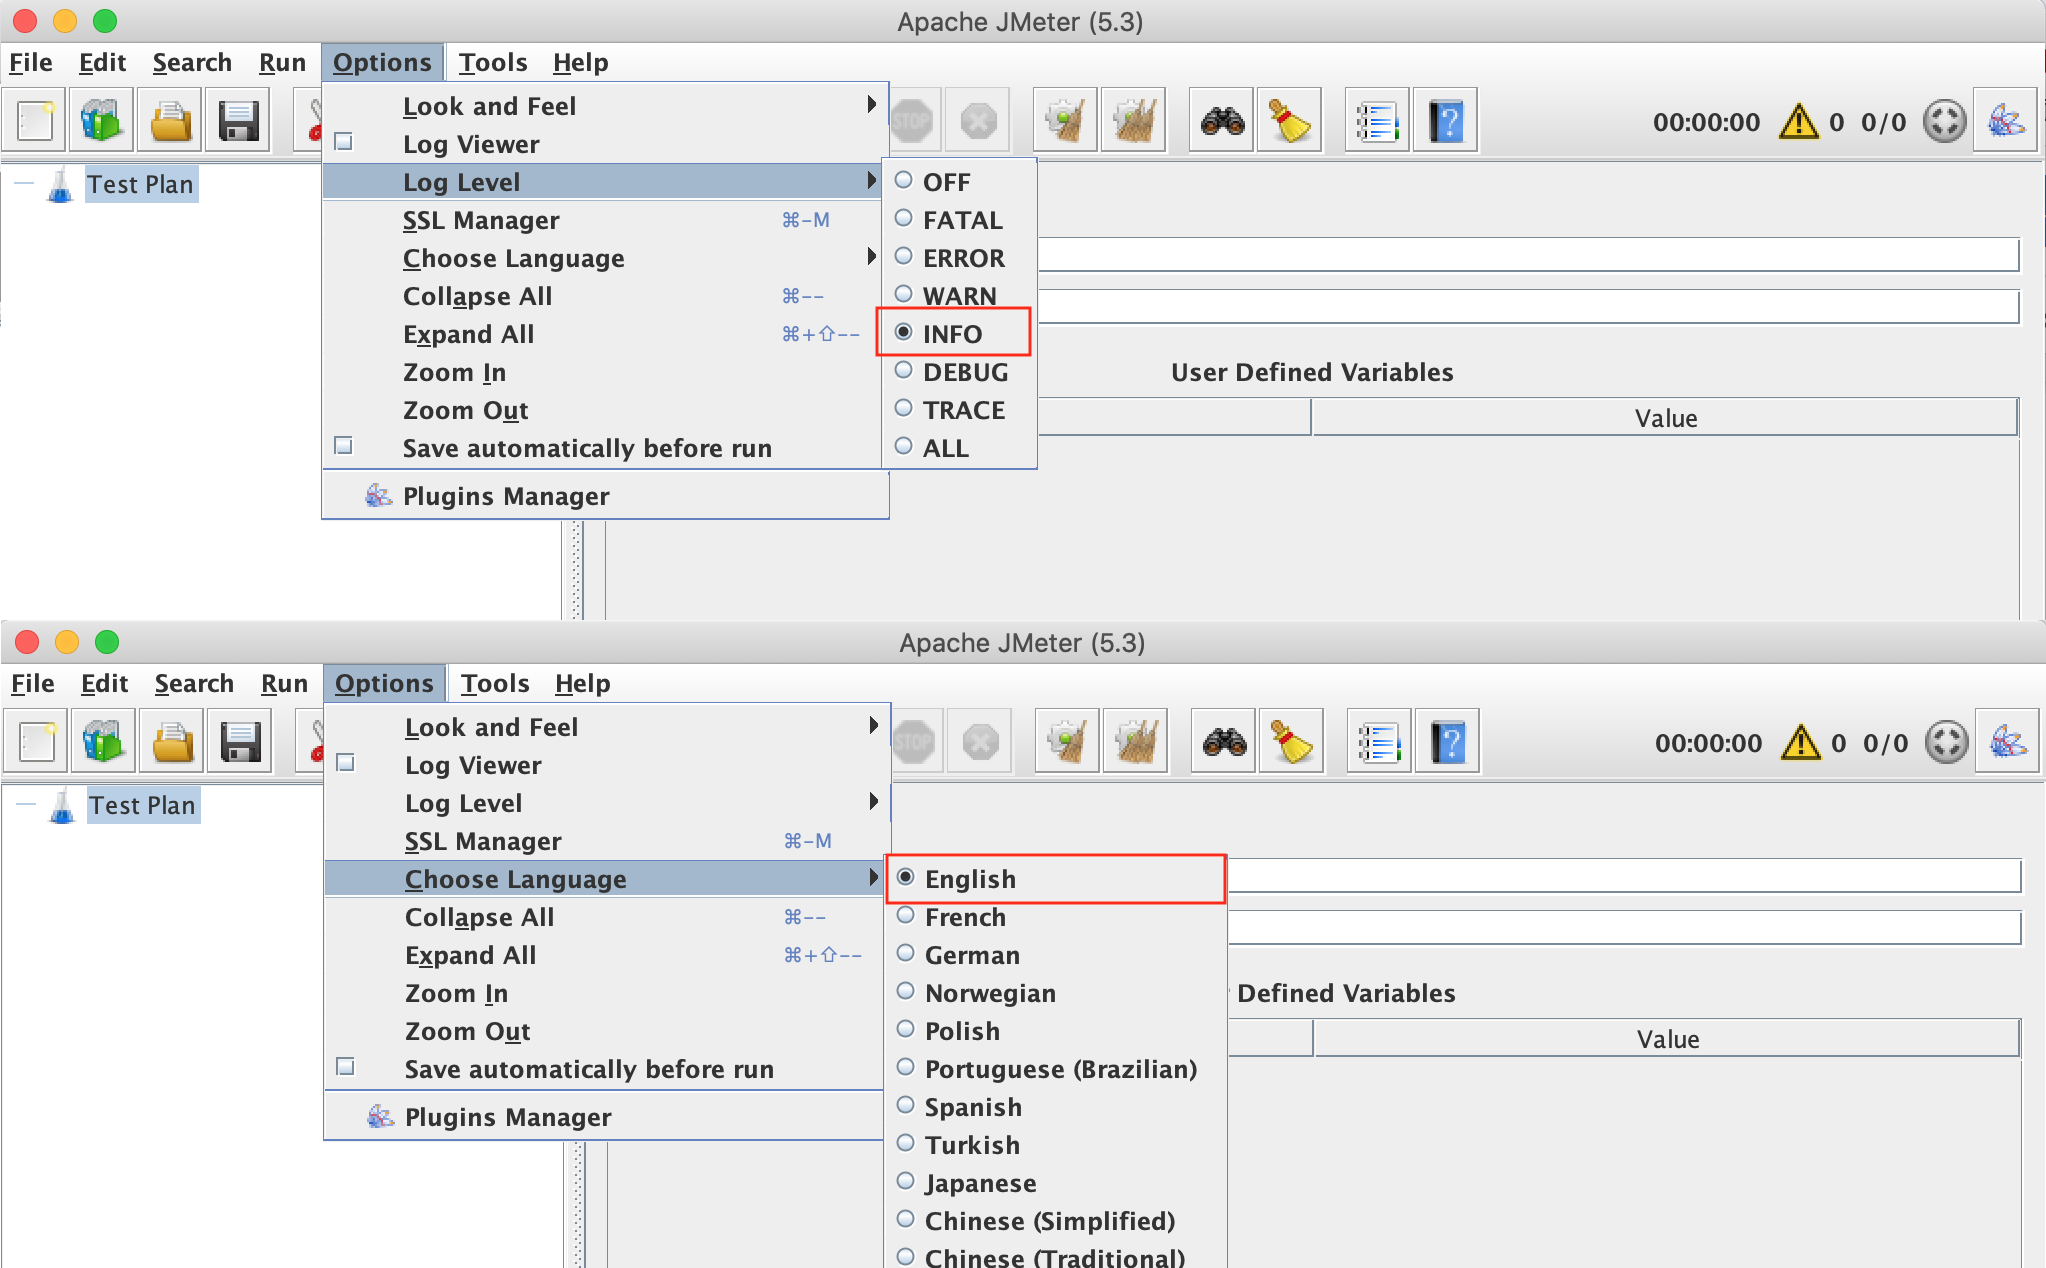Open the Edit menu in top window
Screen dimensions: 2046x1268
pos(102,62)
